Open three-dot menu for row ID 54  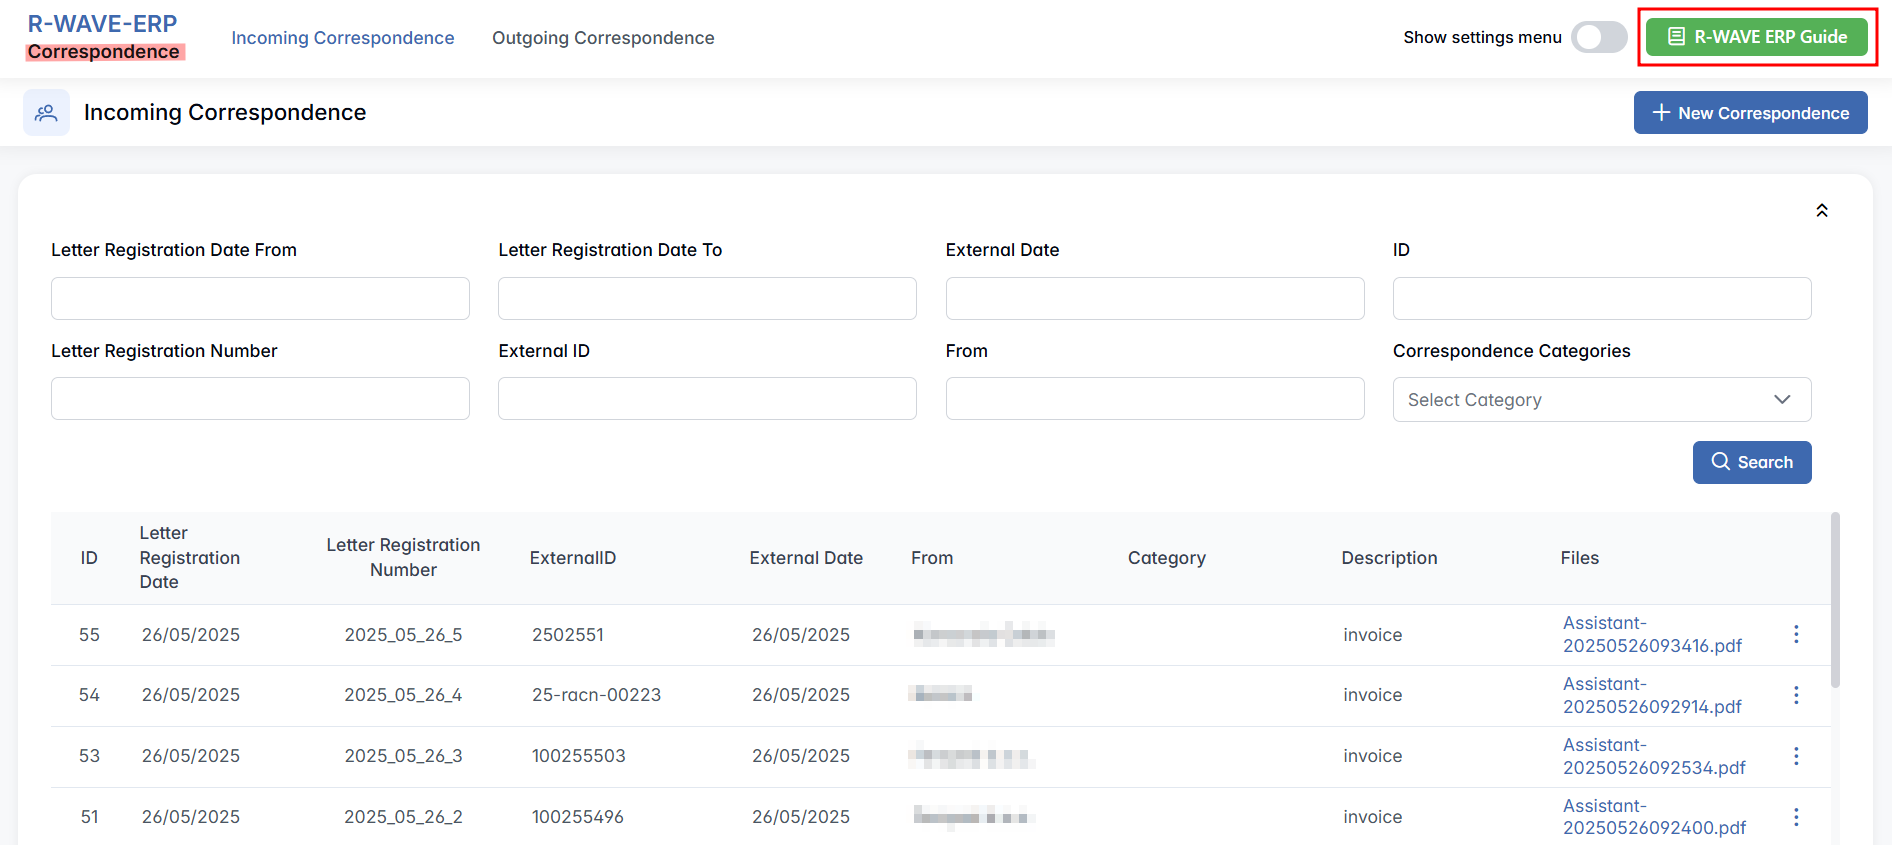click(1796, 695)
